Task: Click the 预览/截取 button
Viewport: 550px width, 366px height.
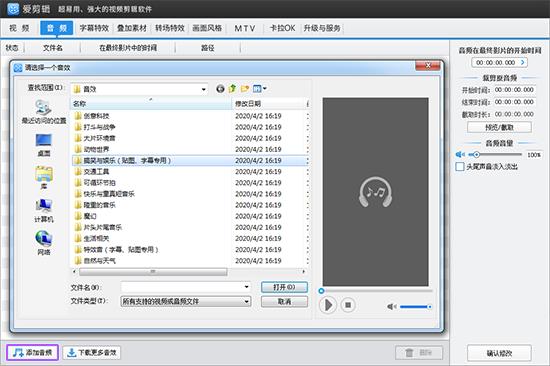Action: [499, 127]
